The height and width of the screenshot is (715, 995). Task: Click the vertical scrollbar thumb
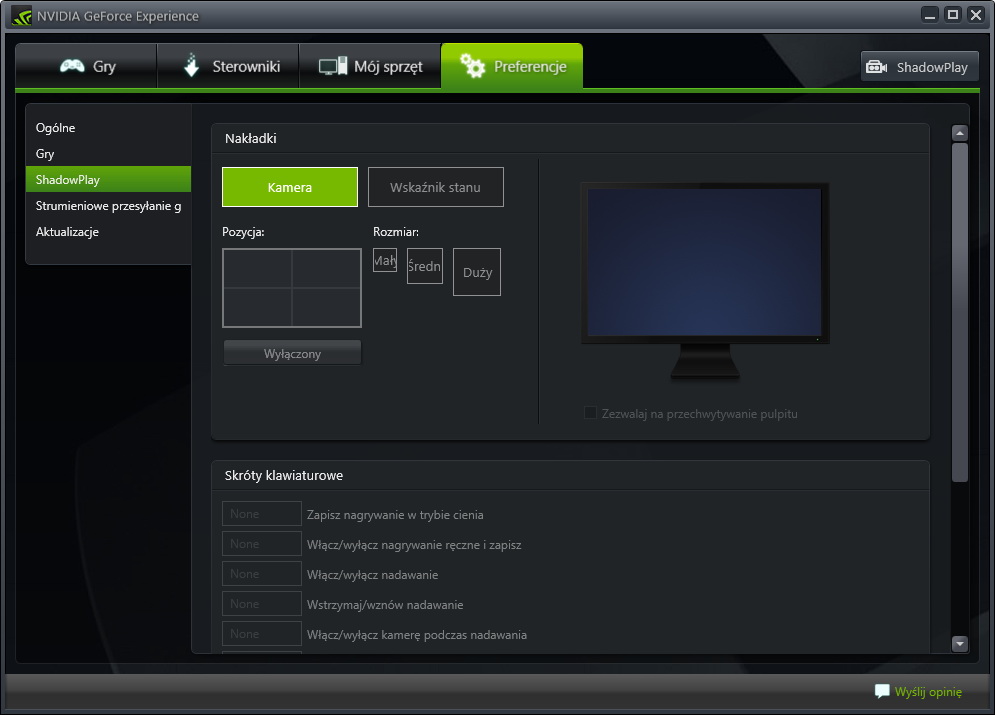point(959,312)
